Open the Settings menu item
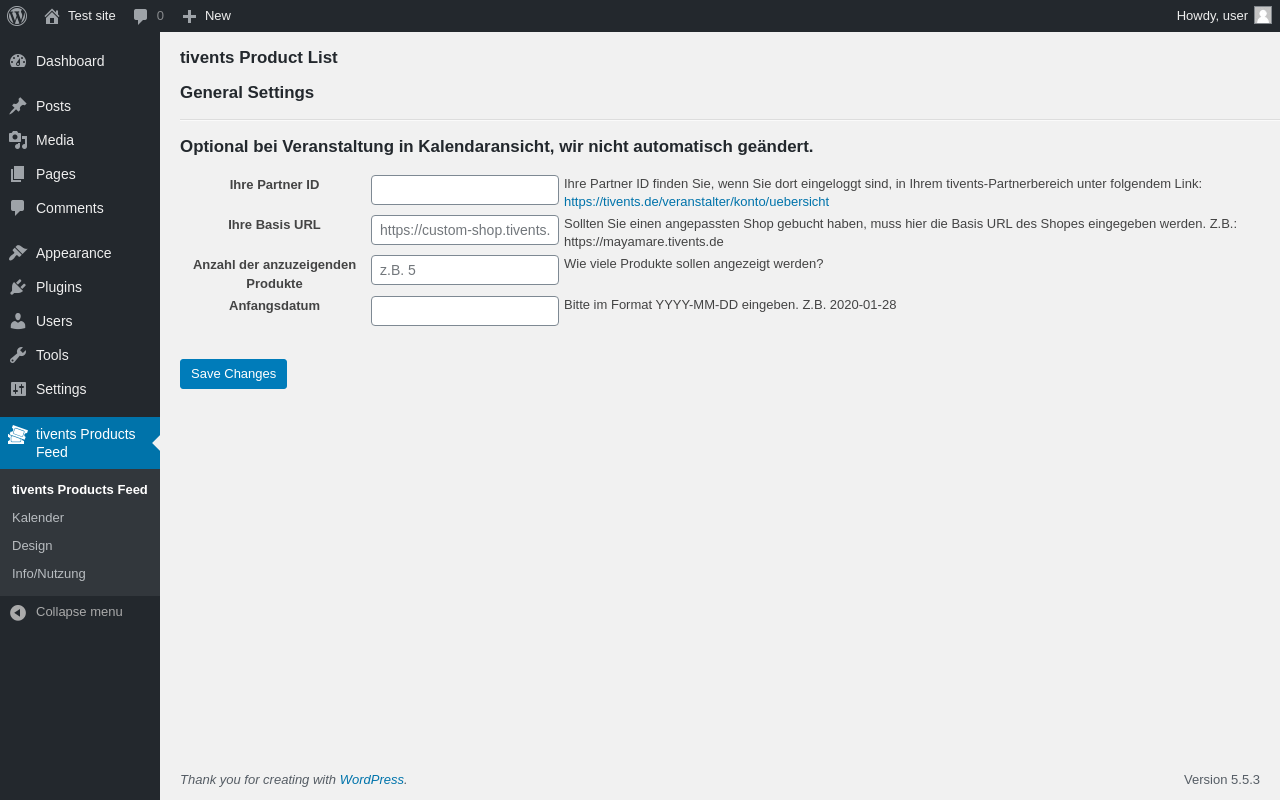The width and height of the screenshot is (1280, 800). 80,389
